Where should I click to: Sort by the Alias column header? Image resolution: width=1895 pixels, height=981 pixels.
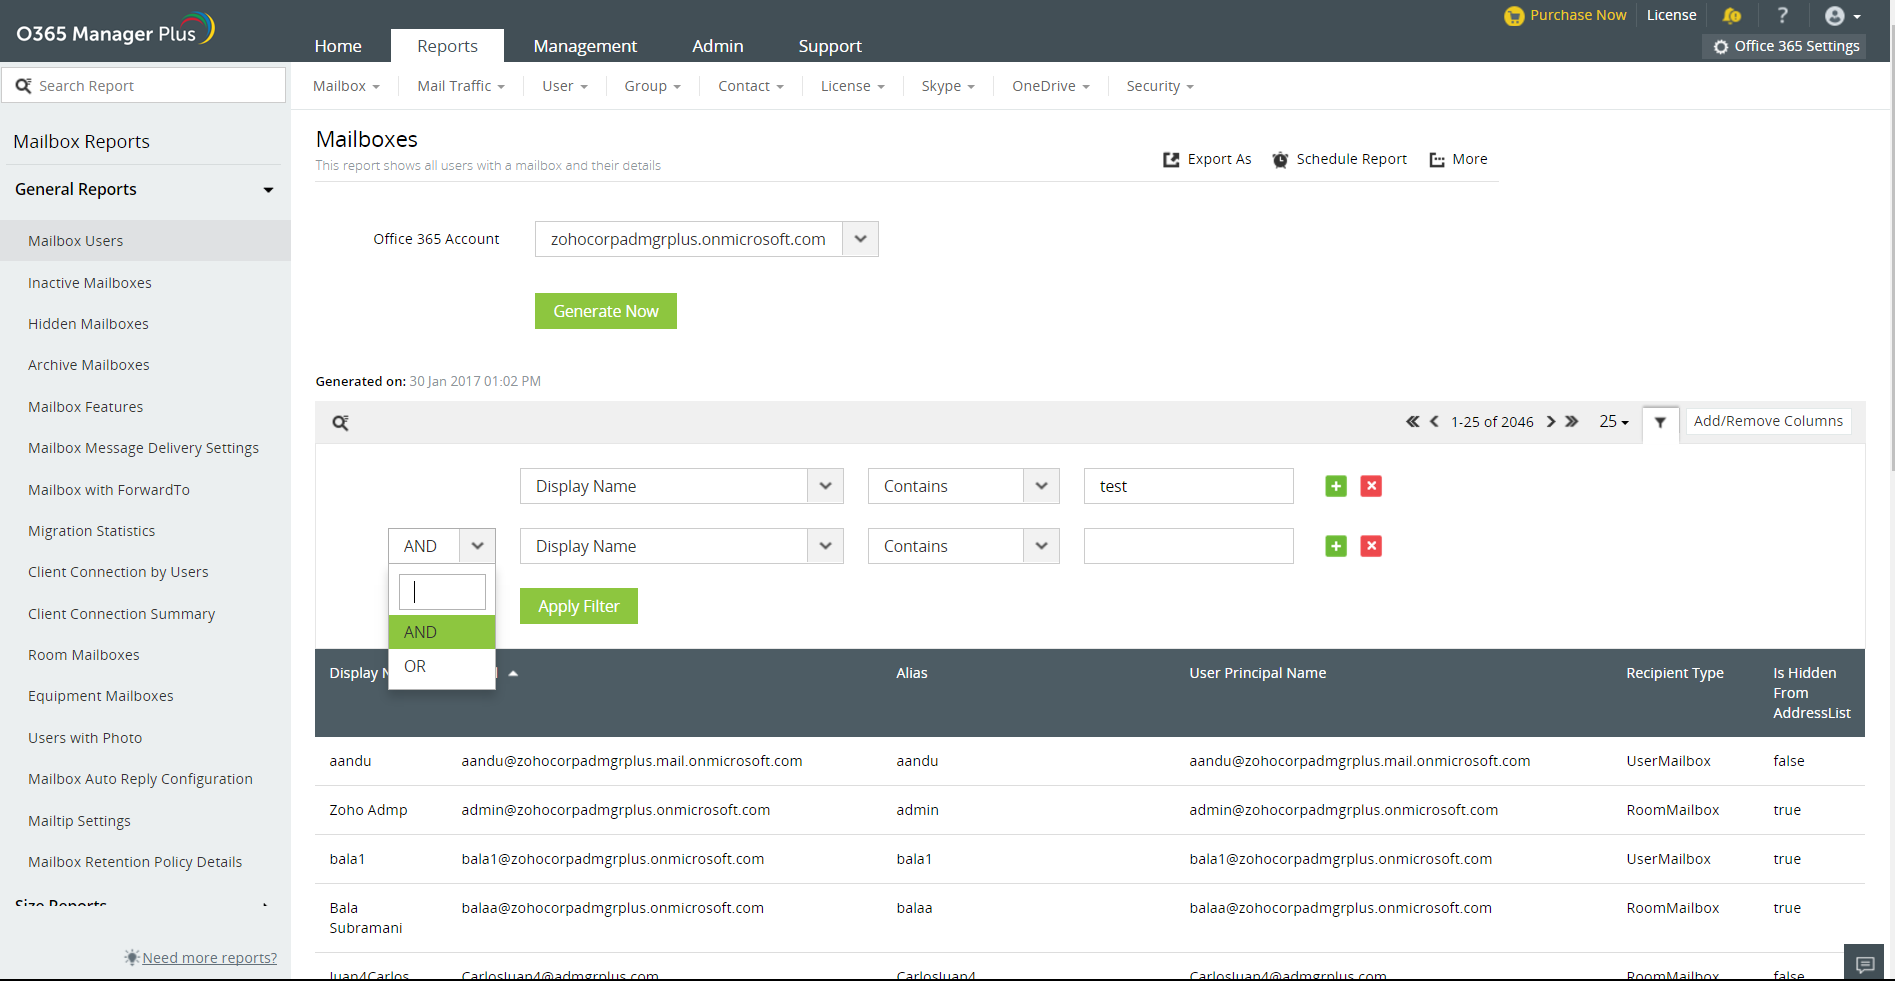coord(912,674)
